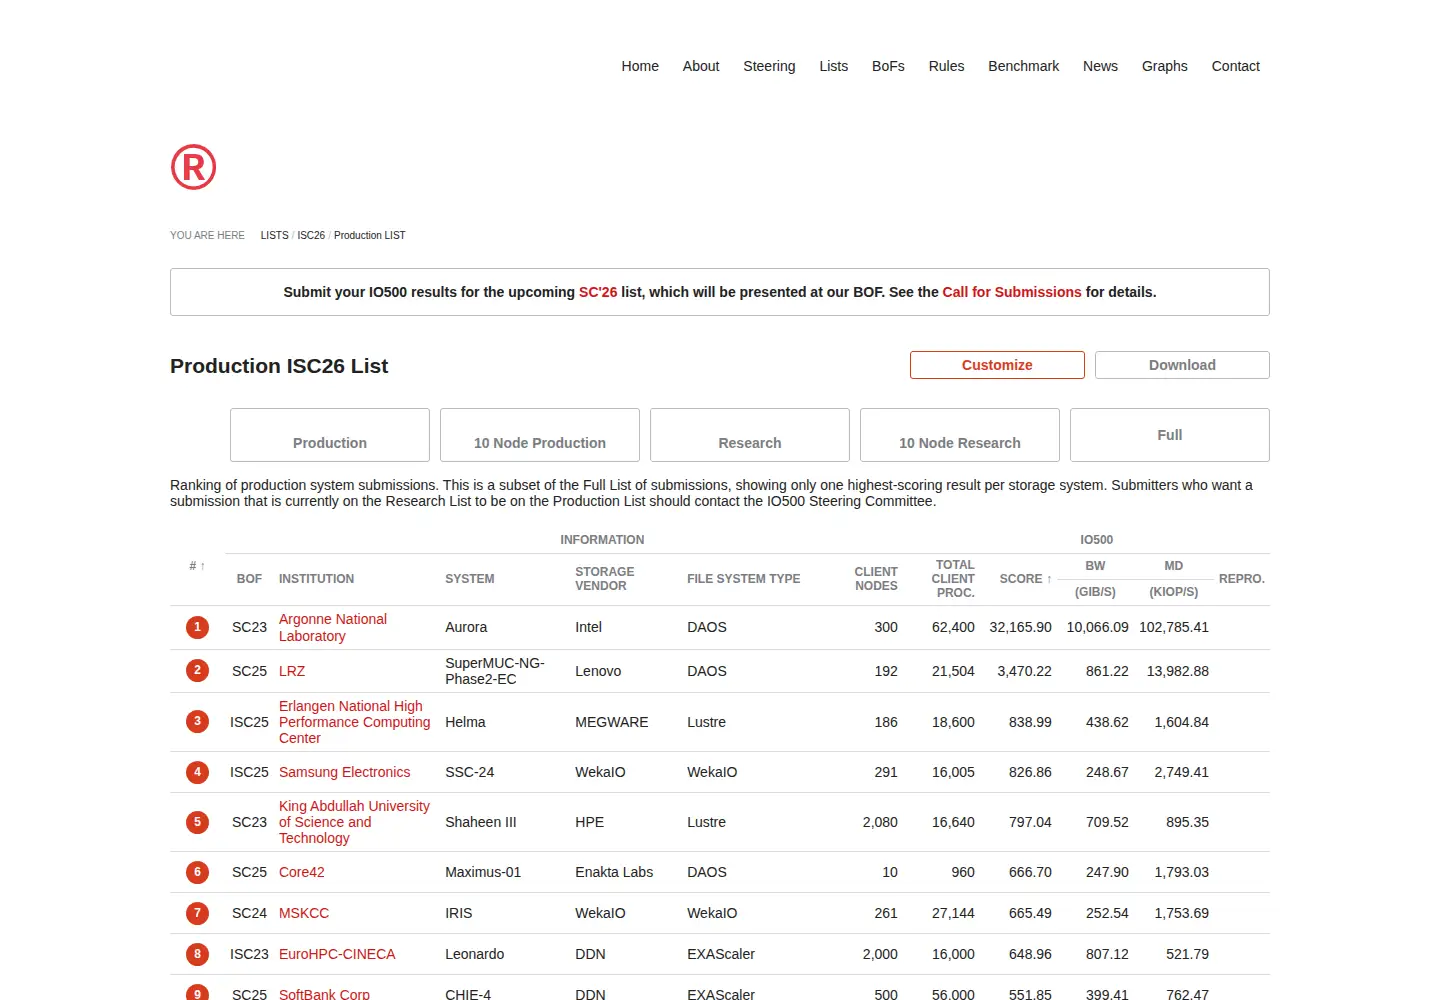Click rank badge number 7
Screen dimensions: 1440x1000
(x=198, y=914)
